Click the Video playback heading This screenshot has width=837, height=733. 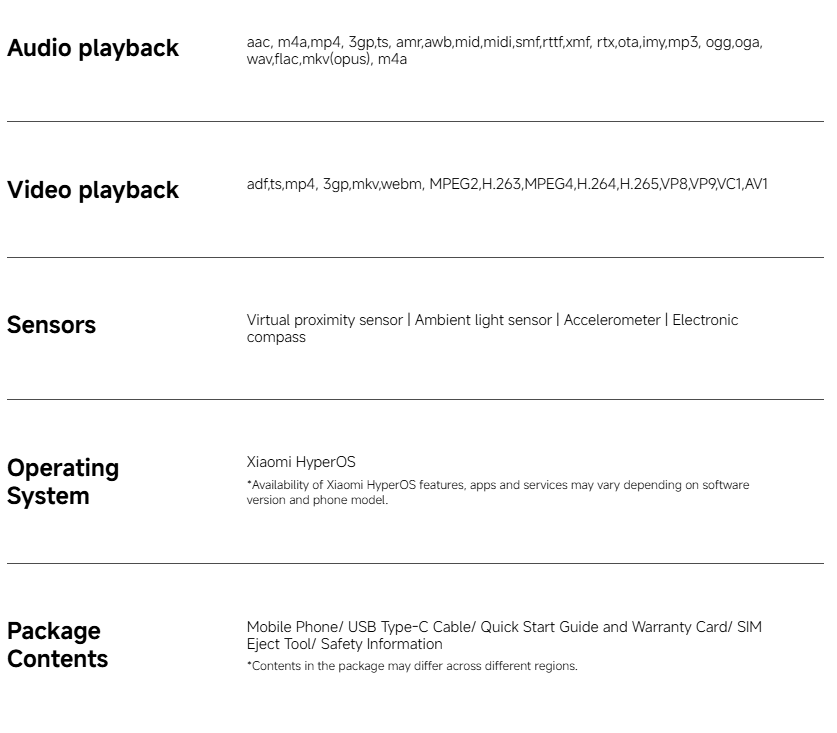tap(93, 190)
